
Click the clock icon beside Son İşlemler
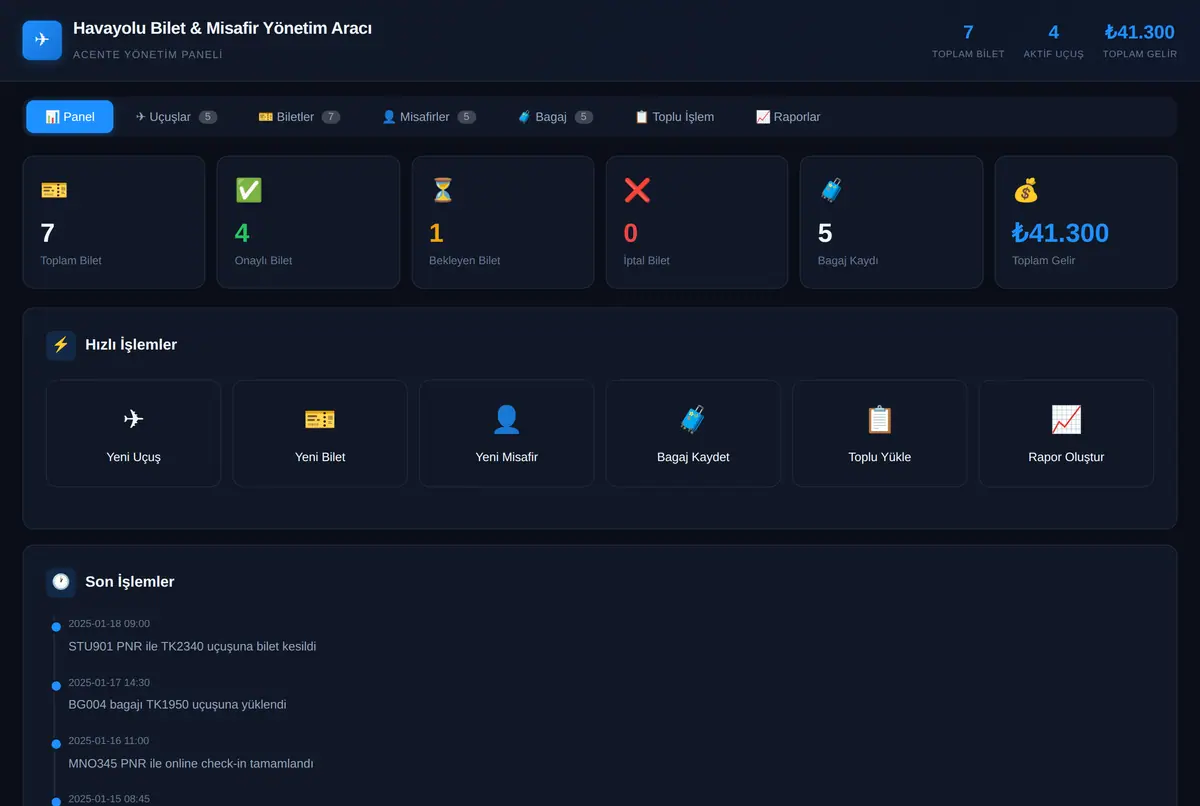pyautogui.click(x=61, y=582)
